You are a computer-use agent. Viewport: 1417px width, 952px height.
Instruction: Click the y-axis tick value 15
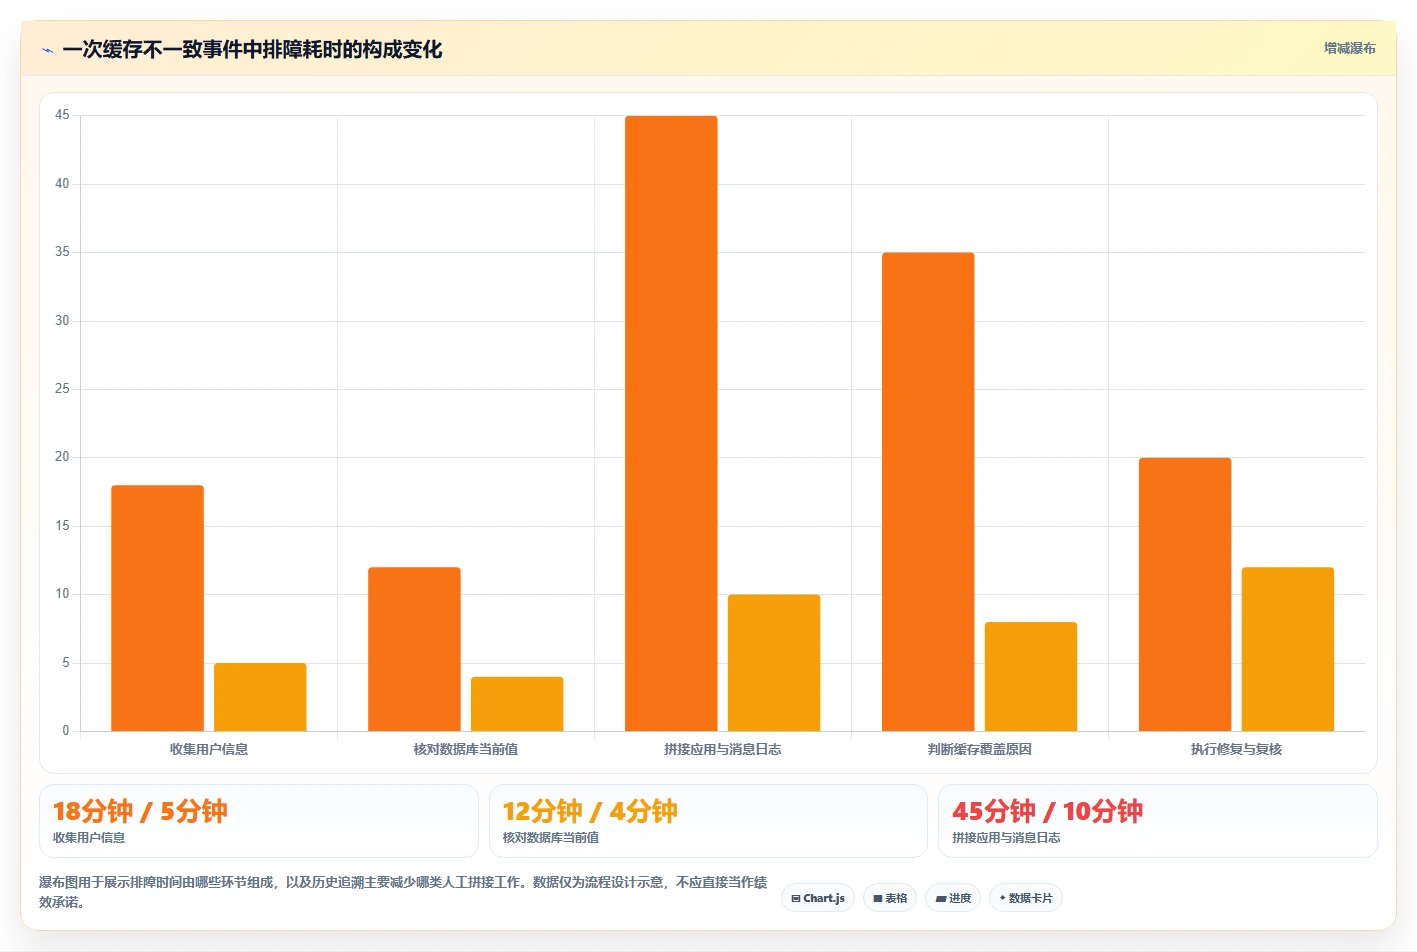pyautogui.click(x=63, y=526)
